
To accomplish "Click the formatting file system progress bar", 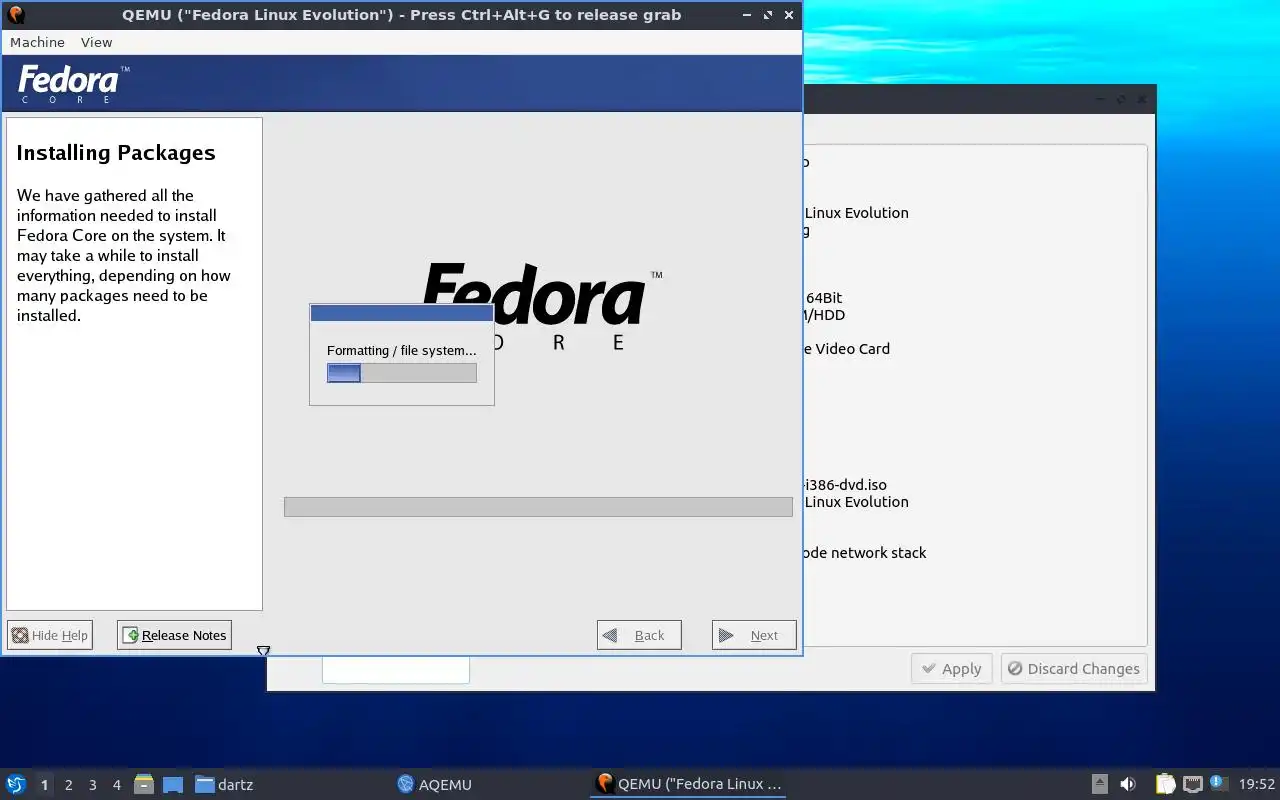I will point(402,373).
